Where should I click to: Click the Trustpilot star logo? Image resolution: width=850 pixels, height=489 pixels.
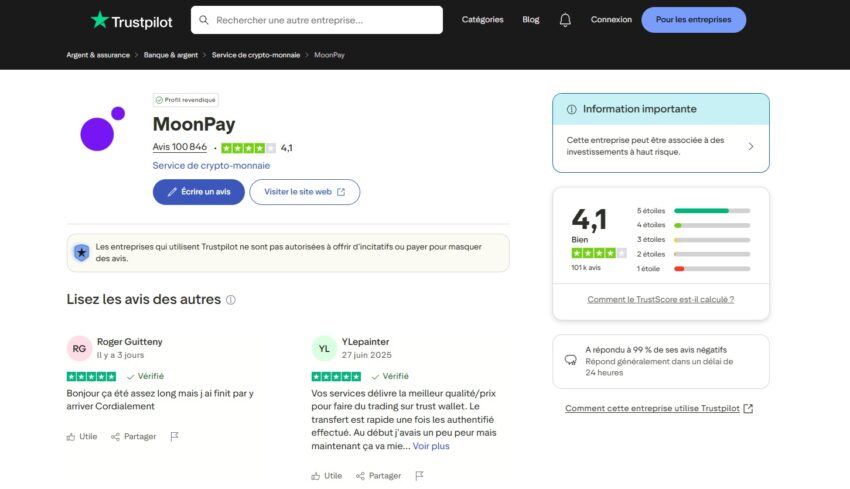pos(100,20)
